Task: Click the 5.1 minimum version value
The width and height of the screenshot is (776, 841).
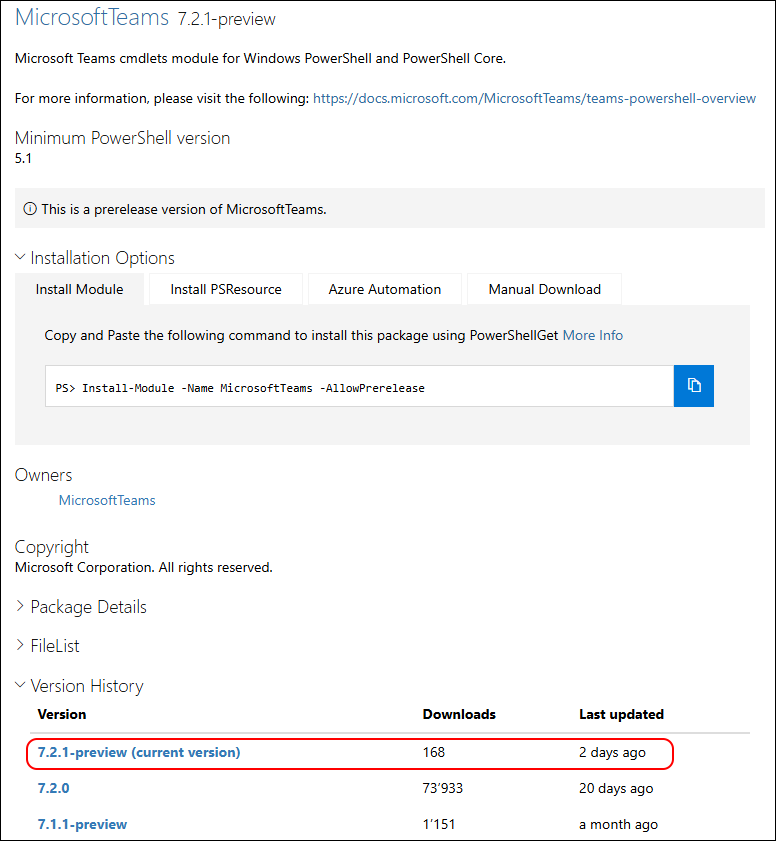Action: pyautogui.click(x=23, y=158)
